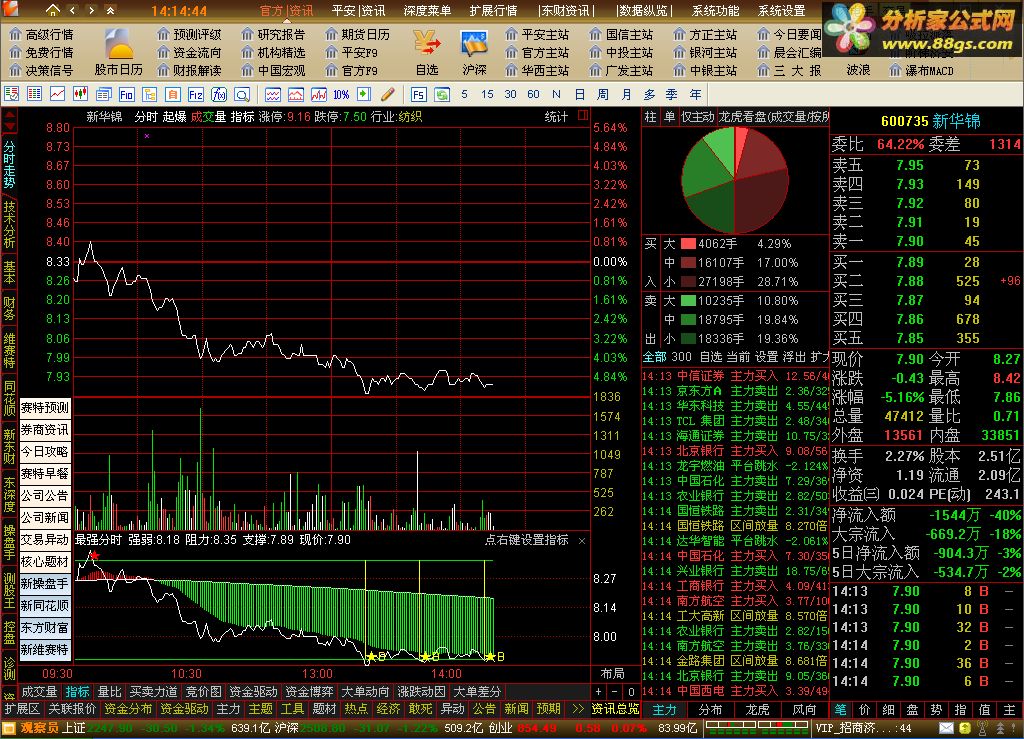
Task: Go to the home page icon
Action: (52, 10)
